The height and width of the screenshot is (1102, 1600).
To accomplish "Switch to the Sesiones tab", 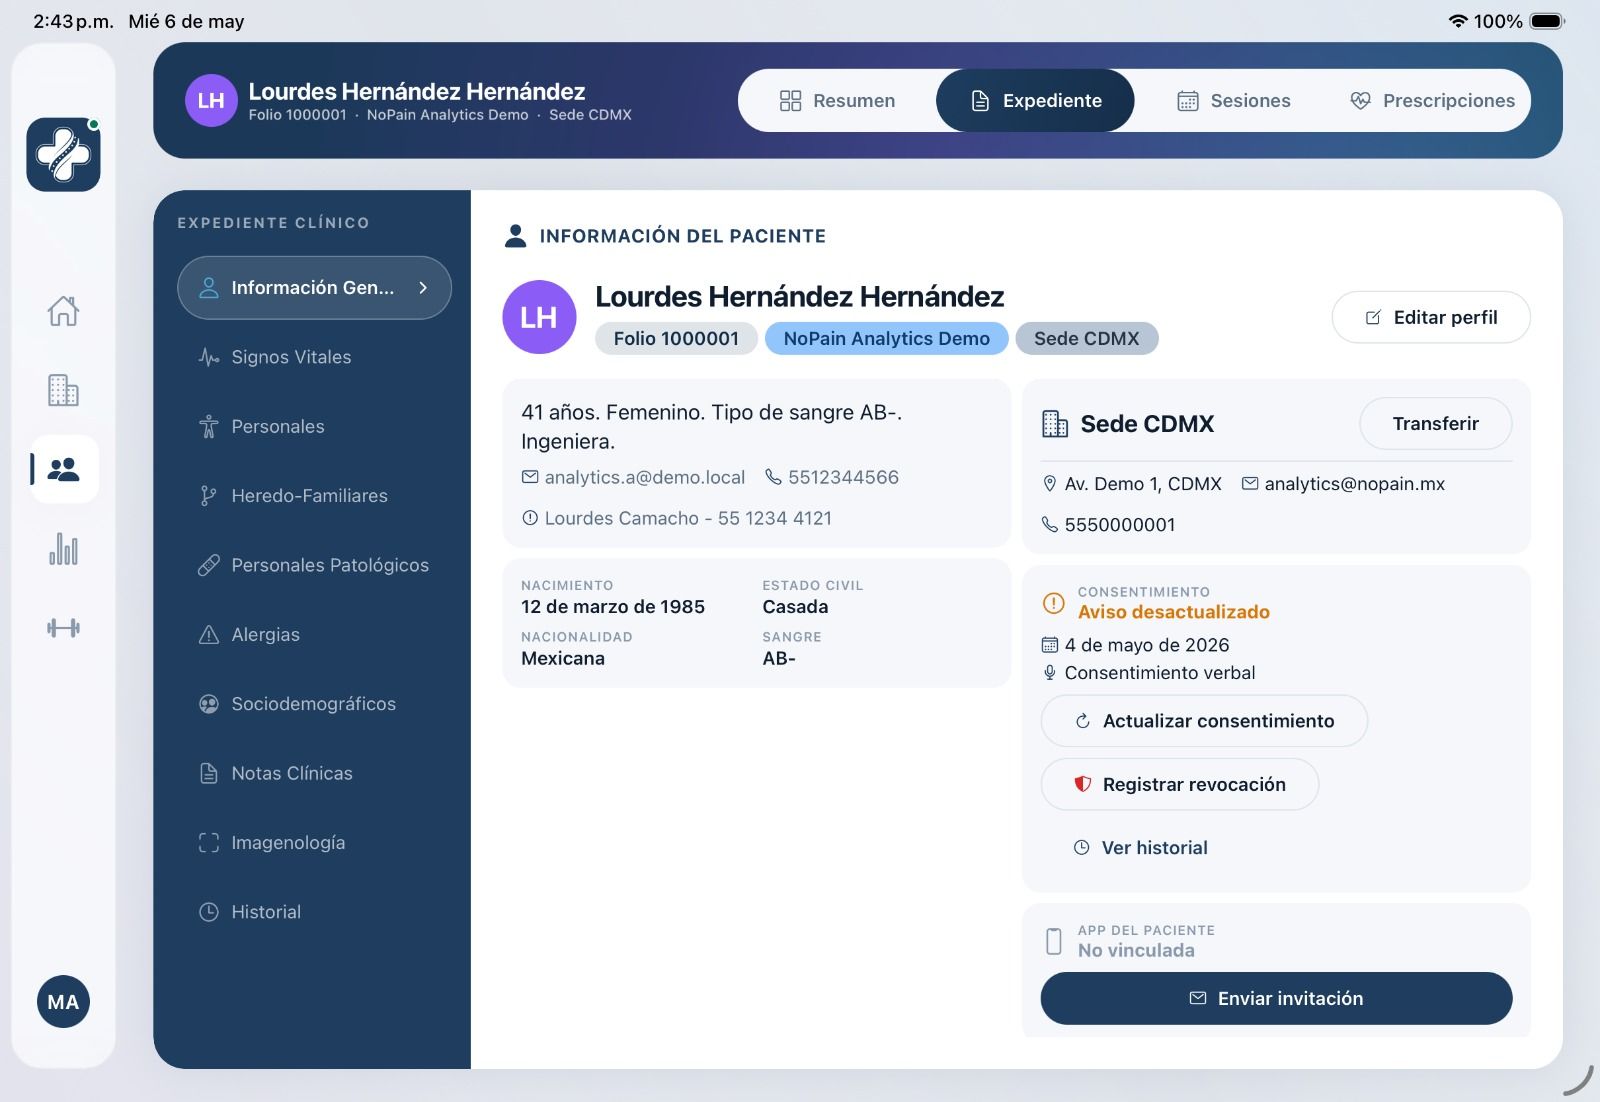I will [x=1233, y=100].
